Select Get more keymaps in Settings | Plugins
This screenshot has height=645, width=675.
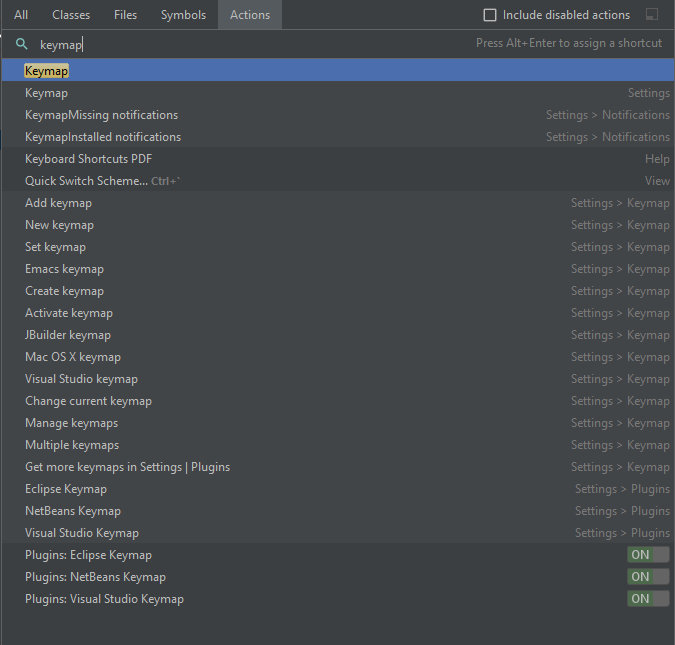(338, 466)
